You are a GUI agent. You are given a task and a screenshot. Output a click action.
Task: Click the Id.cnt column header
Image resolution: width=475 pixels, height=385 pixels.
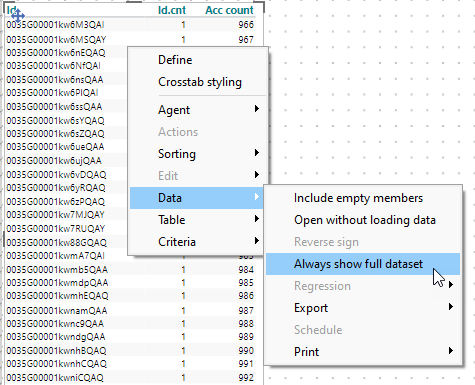[172, 10]
